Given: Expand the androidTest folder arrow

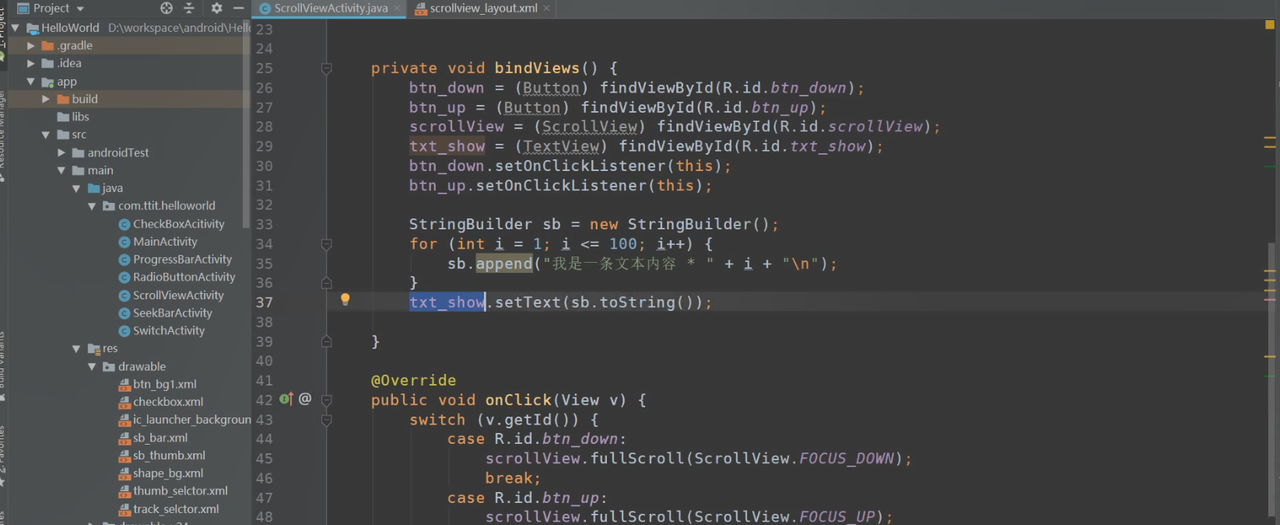Looking at the screenshot, I should coord(61,153).
